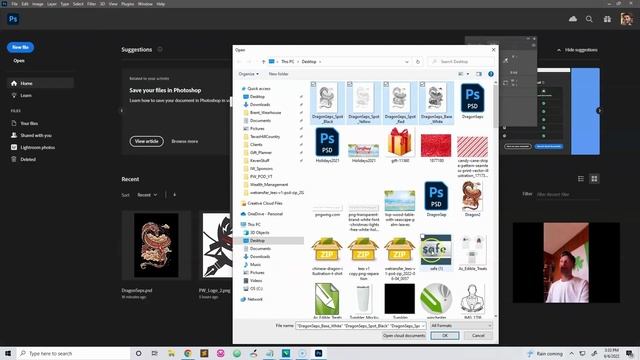Select Network in the navigation tree

(255, 299)
